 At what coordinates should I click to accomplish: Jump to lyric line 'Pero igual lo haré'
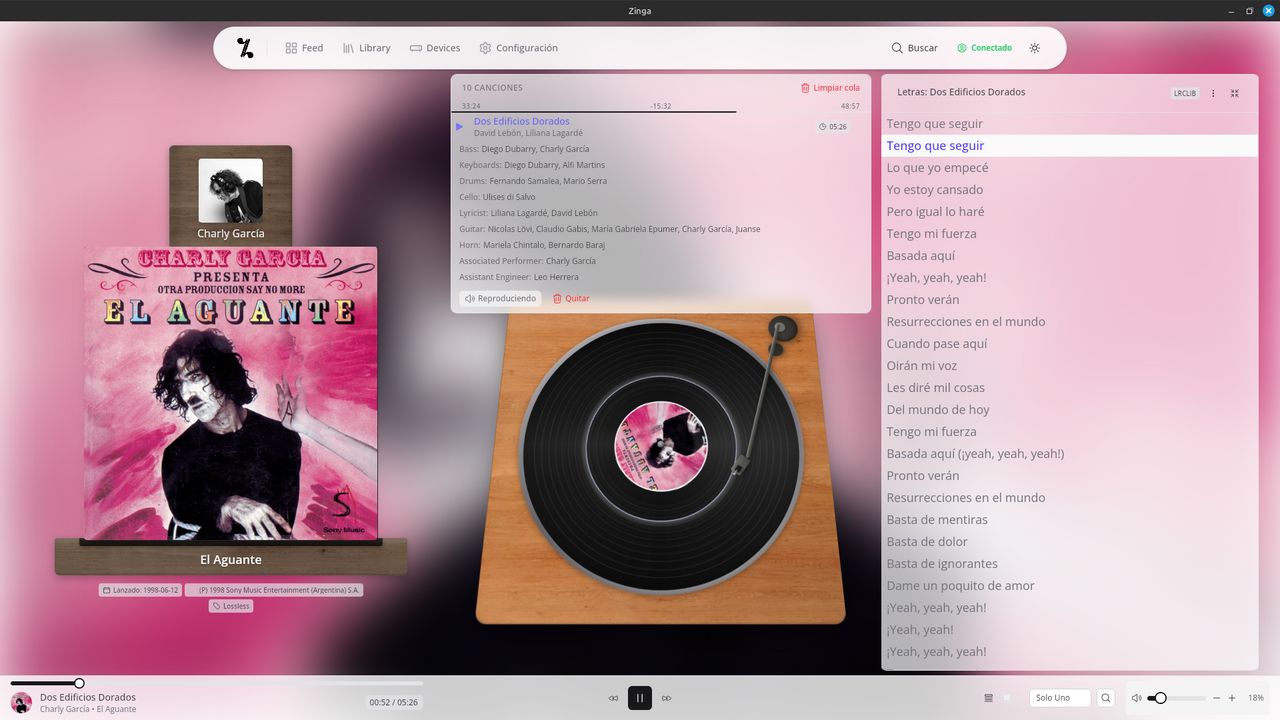coord(1070,212)
